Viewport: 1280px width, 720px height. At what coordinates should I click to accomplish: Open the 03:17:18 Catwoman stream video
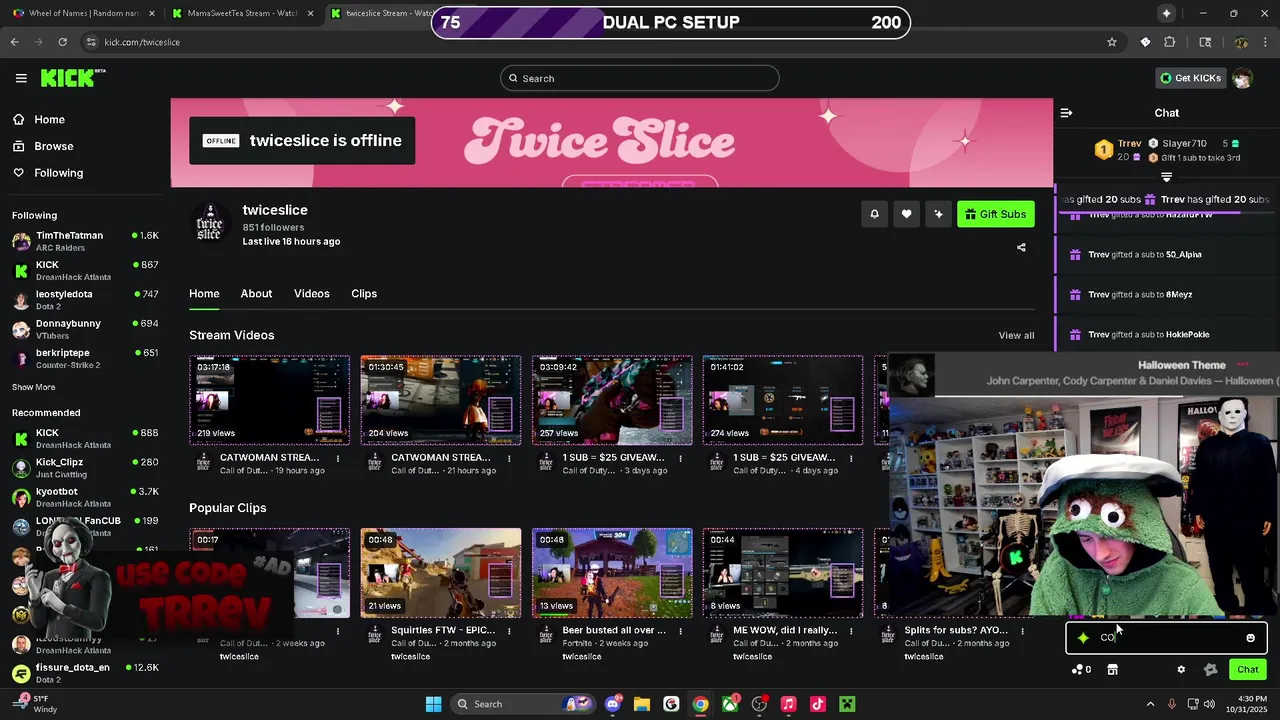click(269, 400)
